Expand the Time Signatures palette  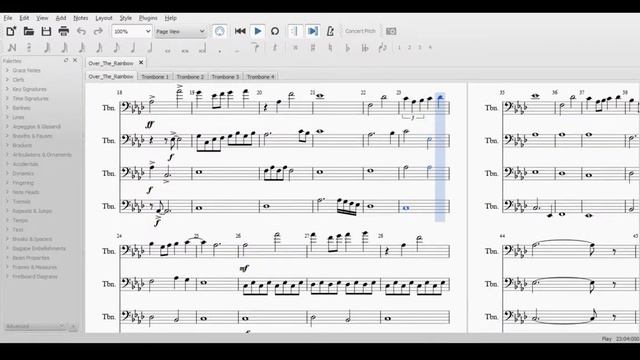tap(30, 98)
